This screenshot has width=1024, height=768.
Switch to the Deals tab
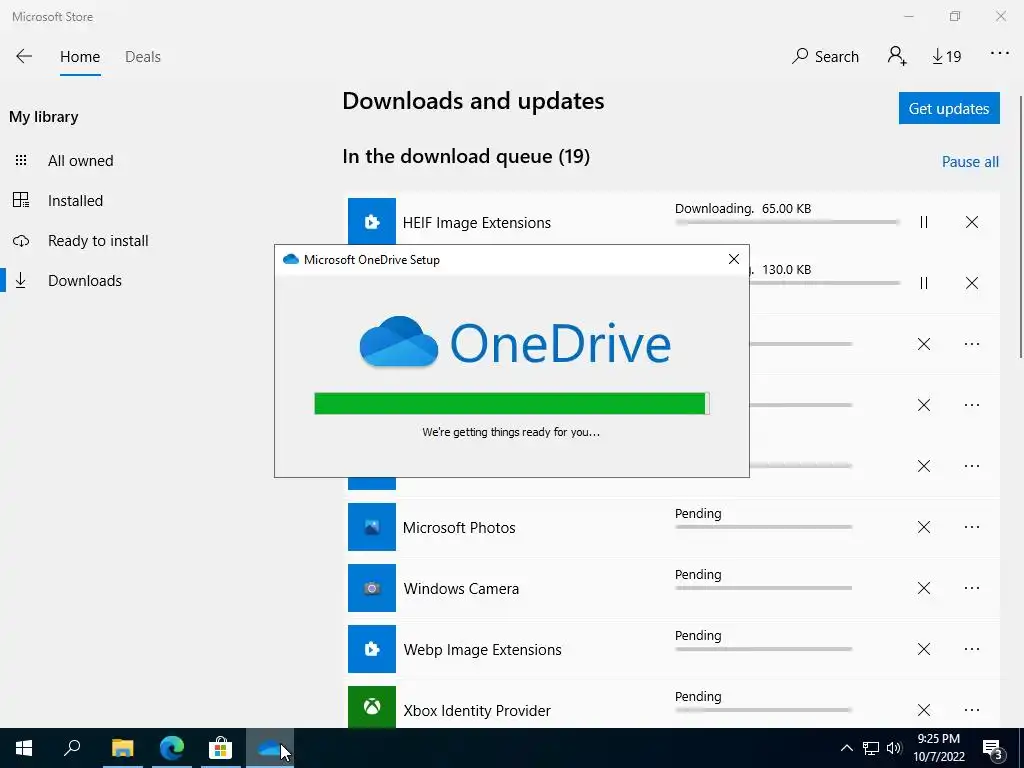click(x=142, y=57)
